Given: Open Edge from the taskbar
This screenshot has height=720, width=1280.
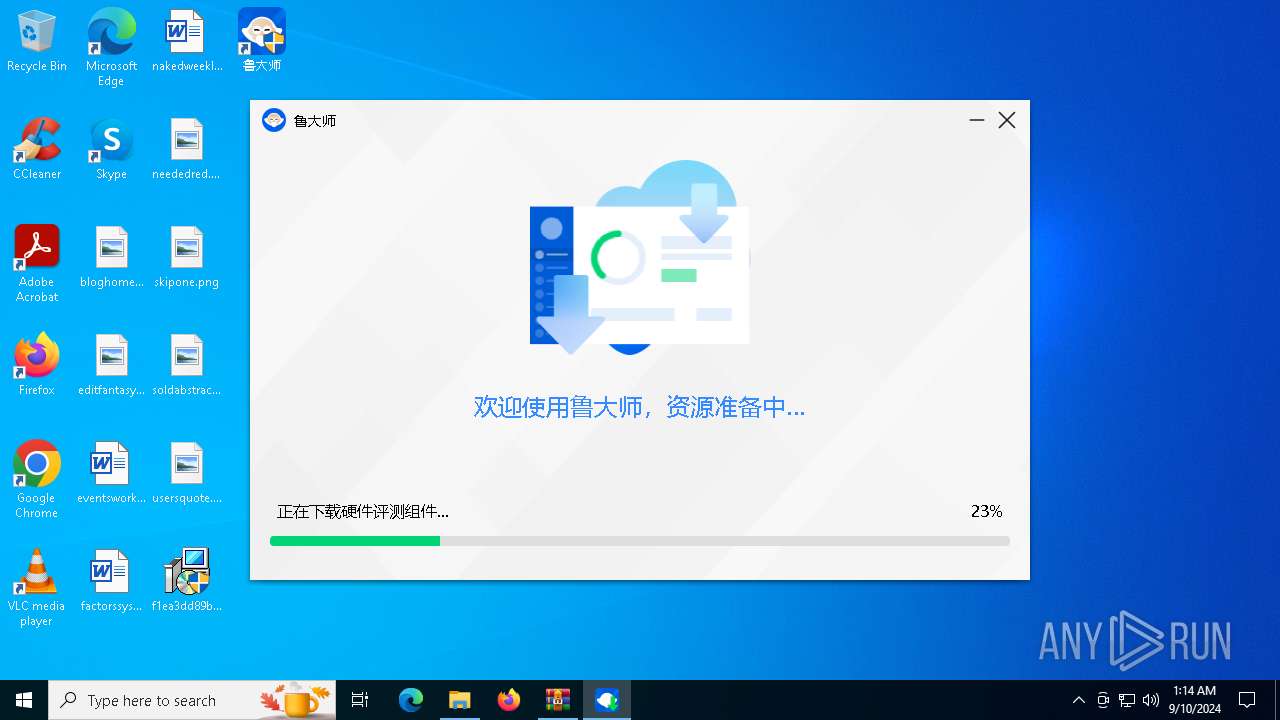Looking at the screenshot, I should tap(411, 700).
